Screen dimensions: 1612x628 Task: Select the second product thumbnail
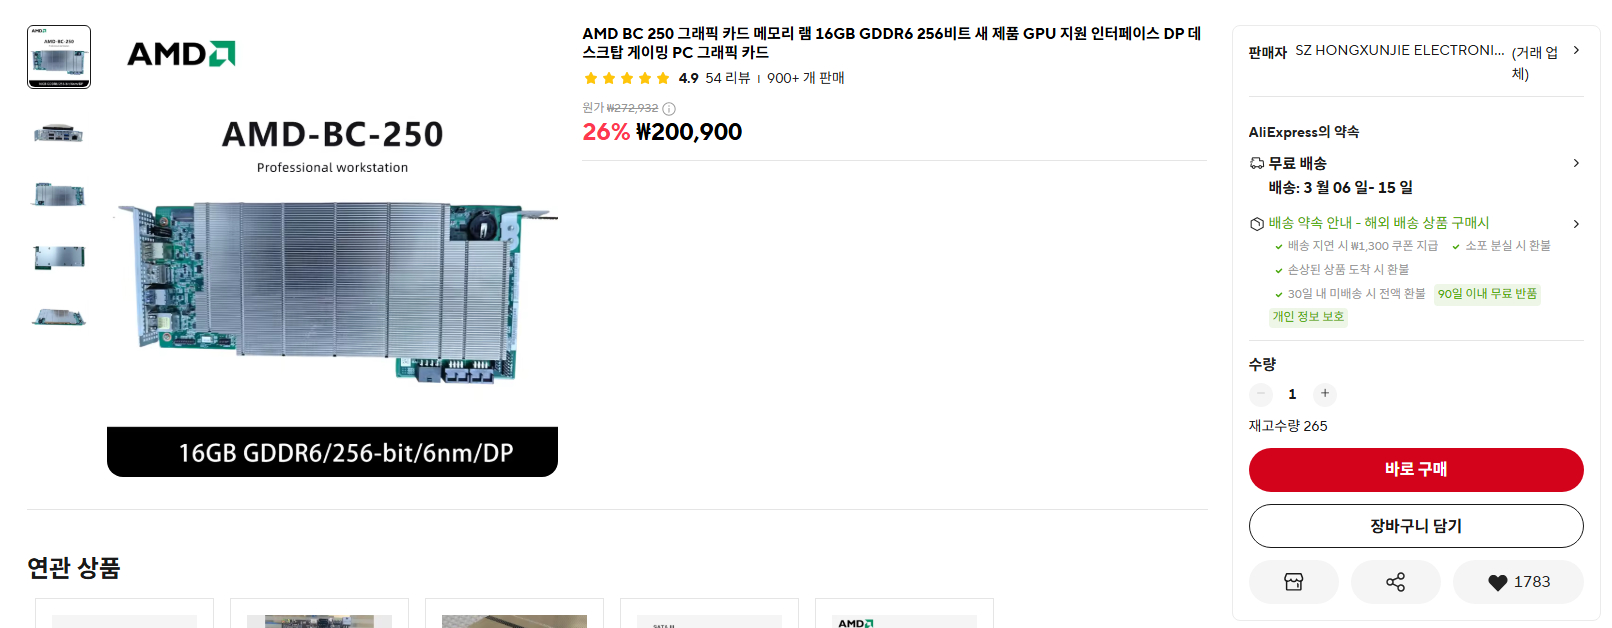[x=59, y=133]
